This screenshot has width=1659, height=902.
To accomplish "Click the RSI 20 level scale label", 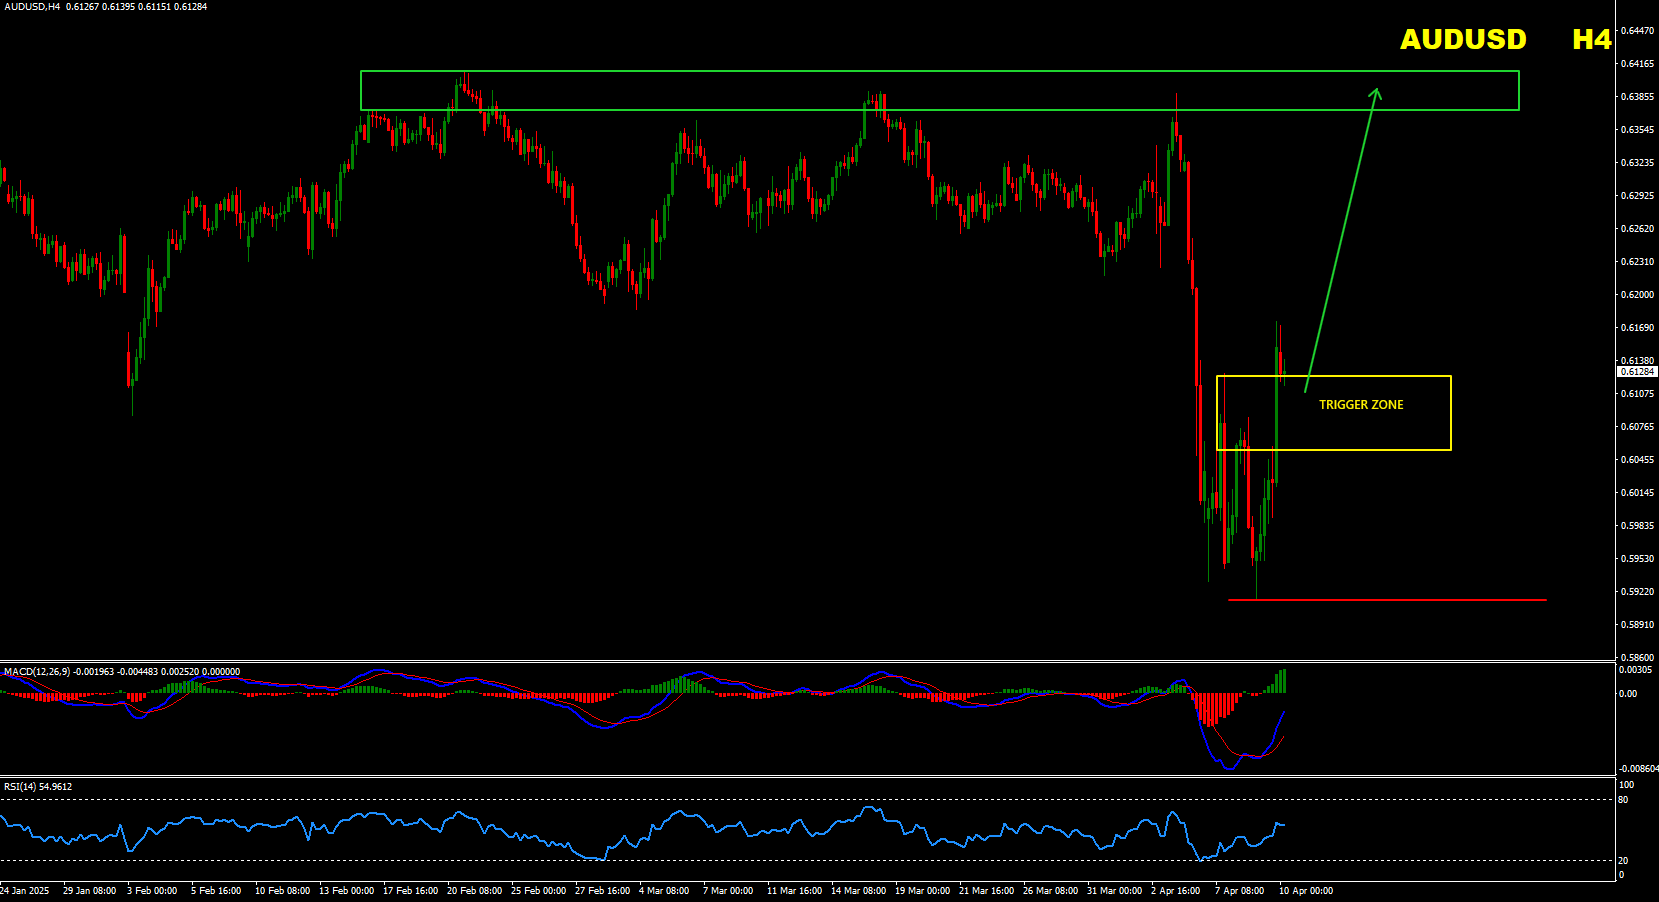I will 1623,860.
